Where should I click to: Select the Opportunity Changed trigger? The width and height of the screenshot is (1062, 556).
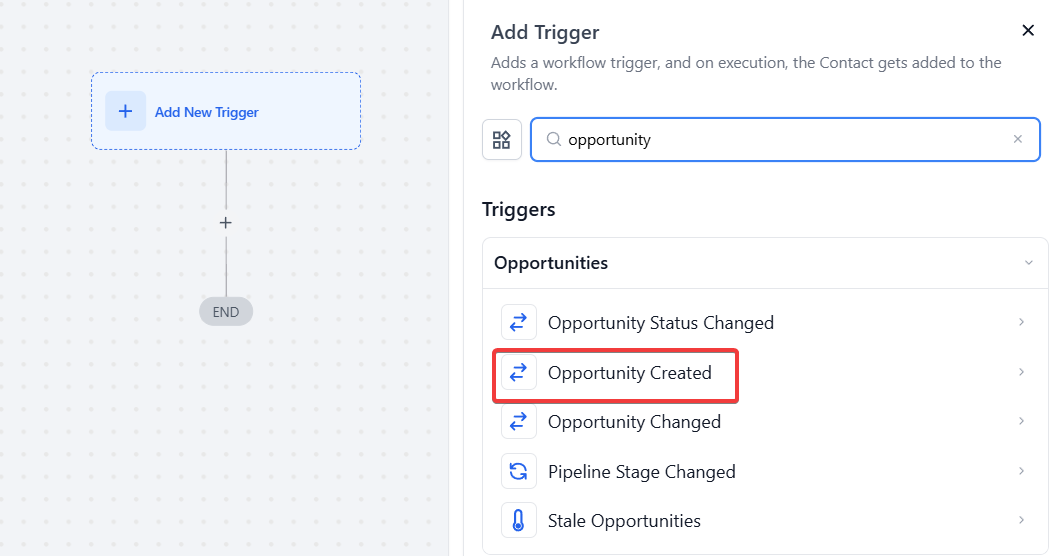[763, 422]
